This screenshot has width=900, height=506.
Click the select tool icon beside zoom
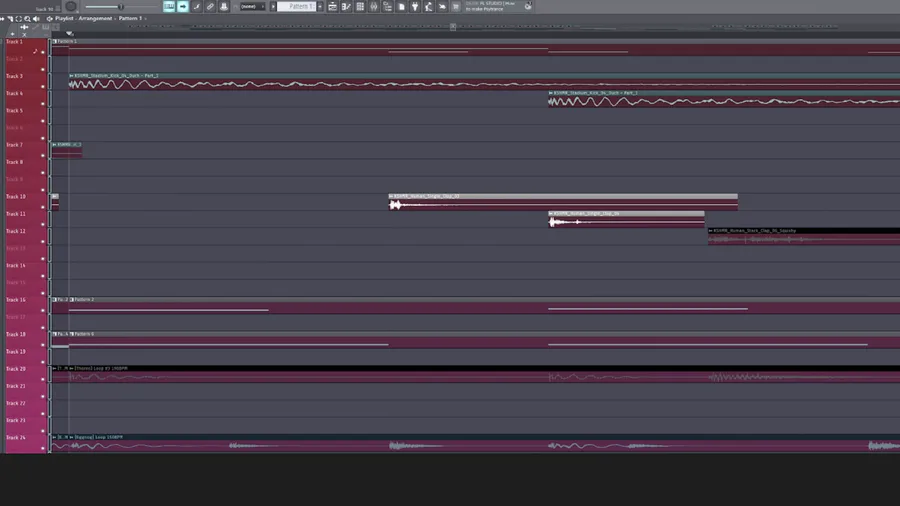click(x=18, y=18)
